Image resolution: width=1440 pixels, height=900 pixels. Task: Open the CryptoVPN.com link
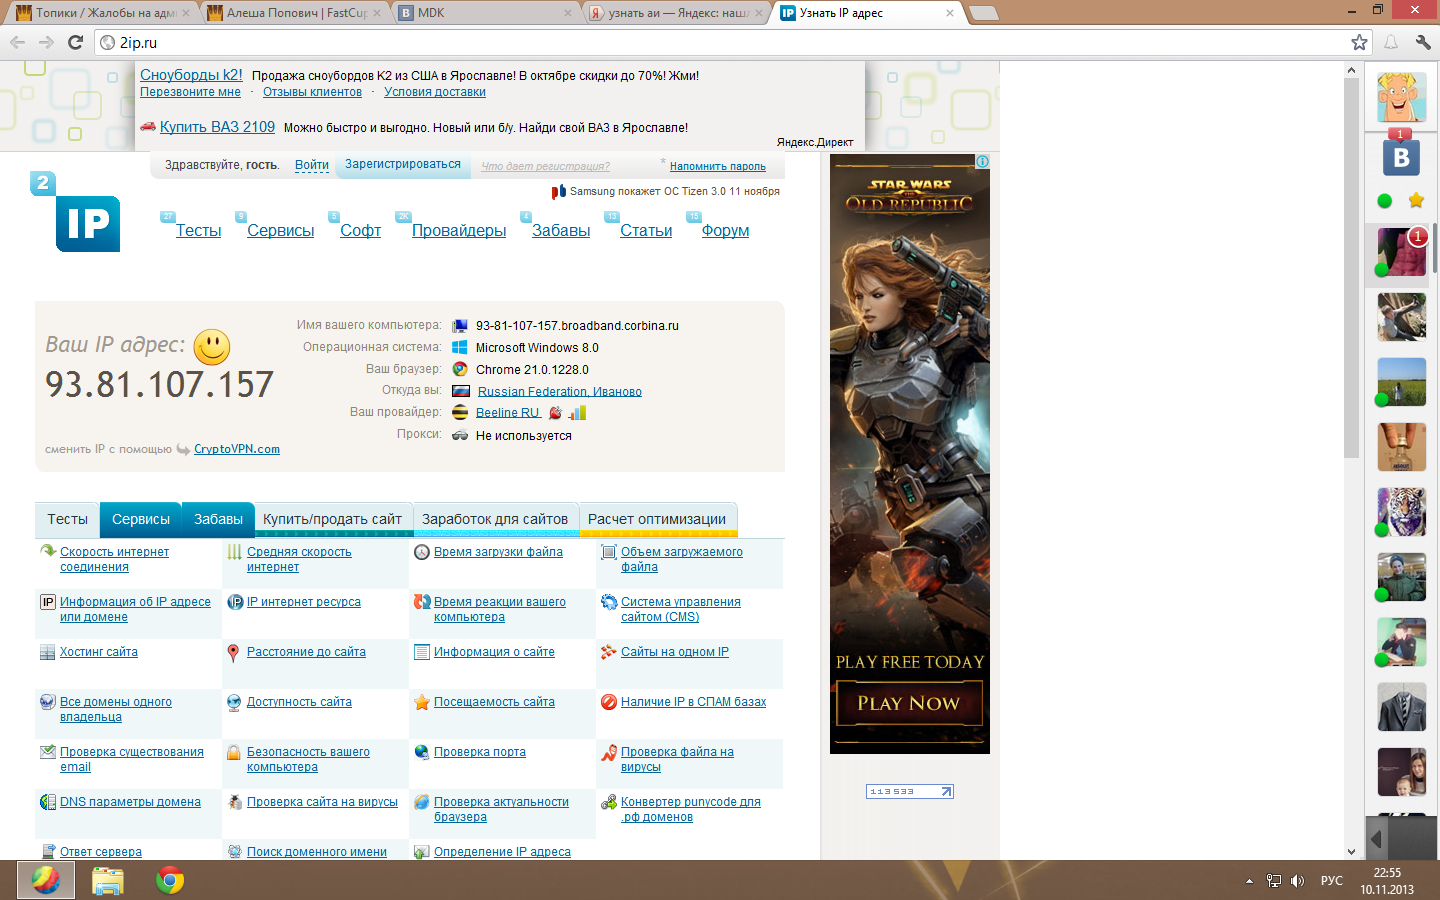tap(237, 449)
